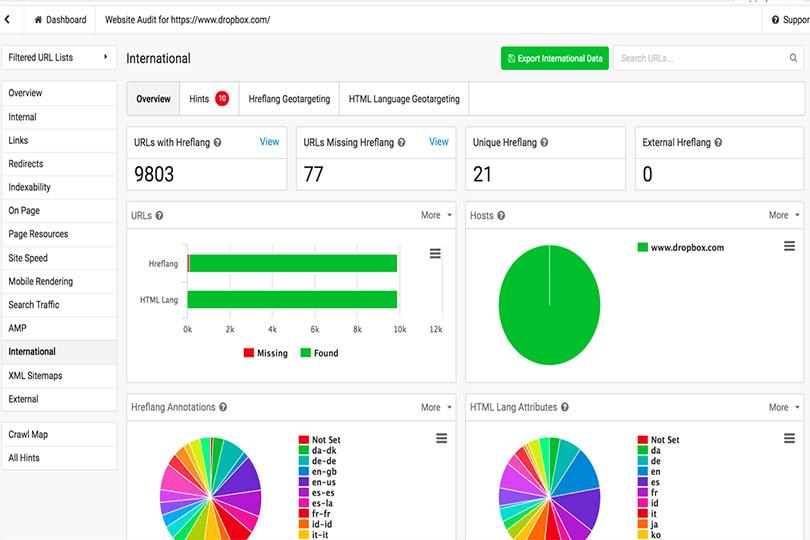Click help icon beside URLs with Hreflang
Viewport: 810px width, 540px height.
pyautogui.click(x=217, y=142)
